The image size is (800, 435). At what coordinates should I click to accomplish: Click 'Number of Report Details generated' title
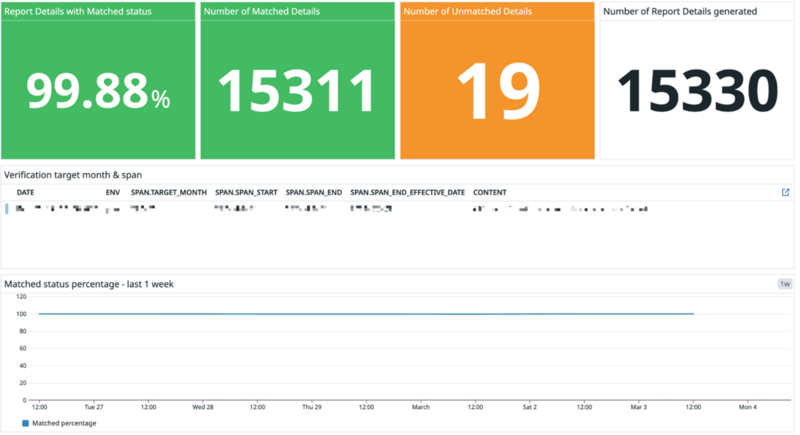click(680, 11)
